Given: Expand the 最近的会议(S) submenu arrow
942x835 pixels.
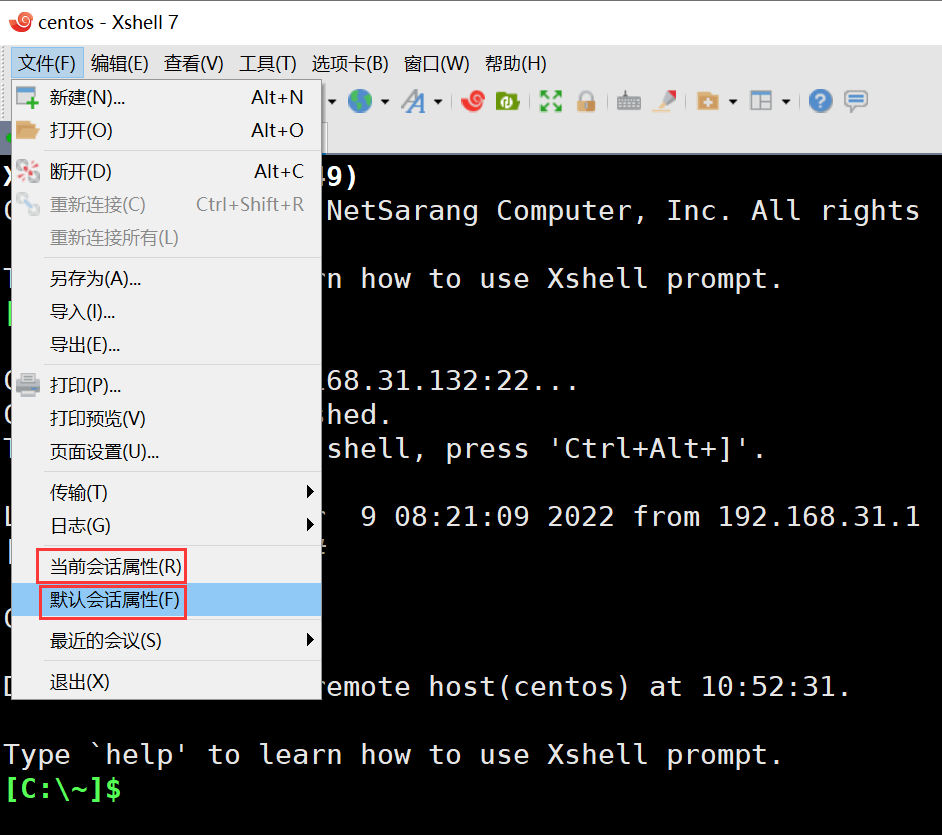Looking at the screenshot, I should pos(310,640).
